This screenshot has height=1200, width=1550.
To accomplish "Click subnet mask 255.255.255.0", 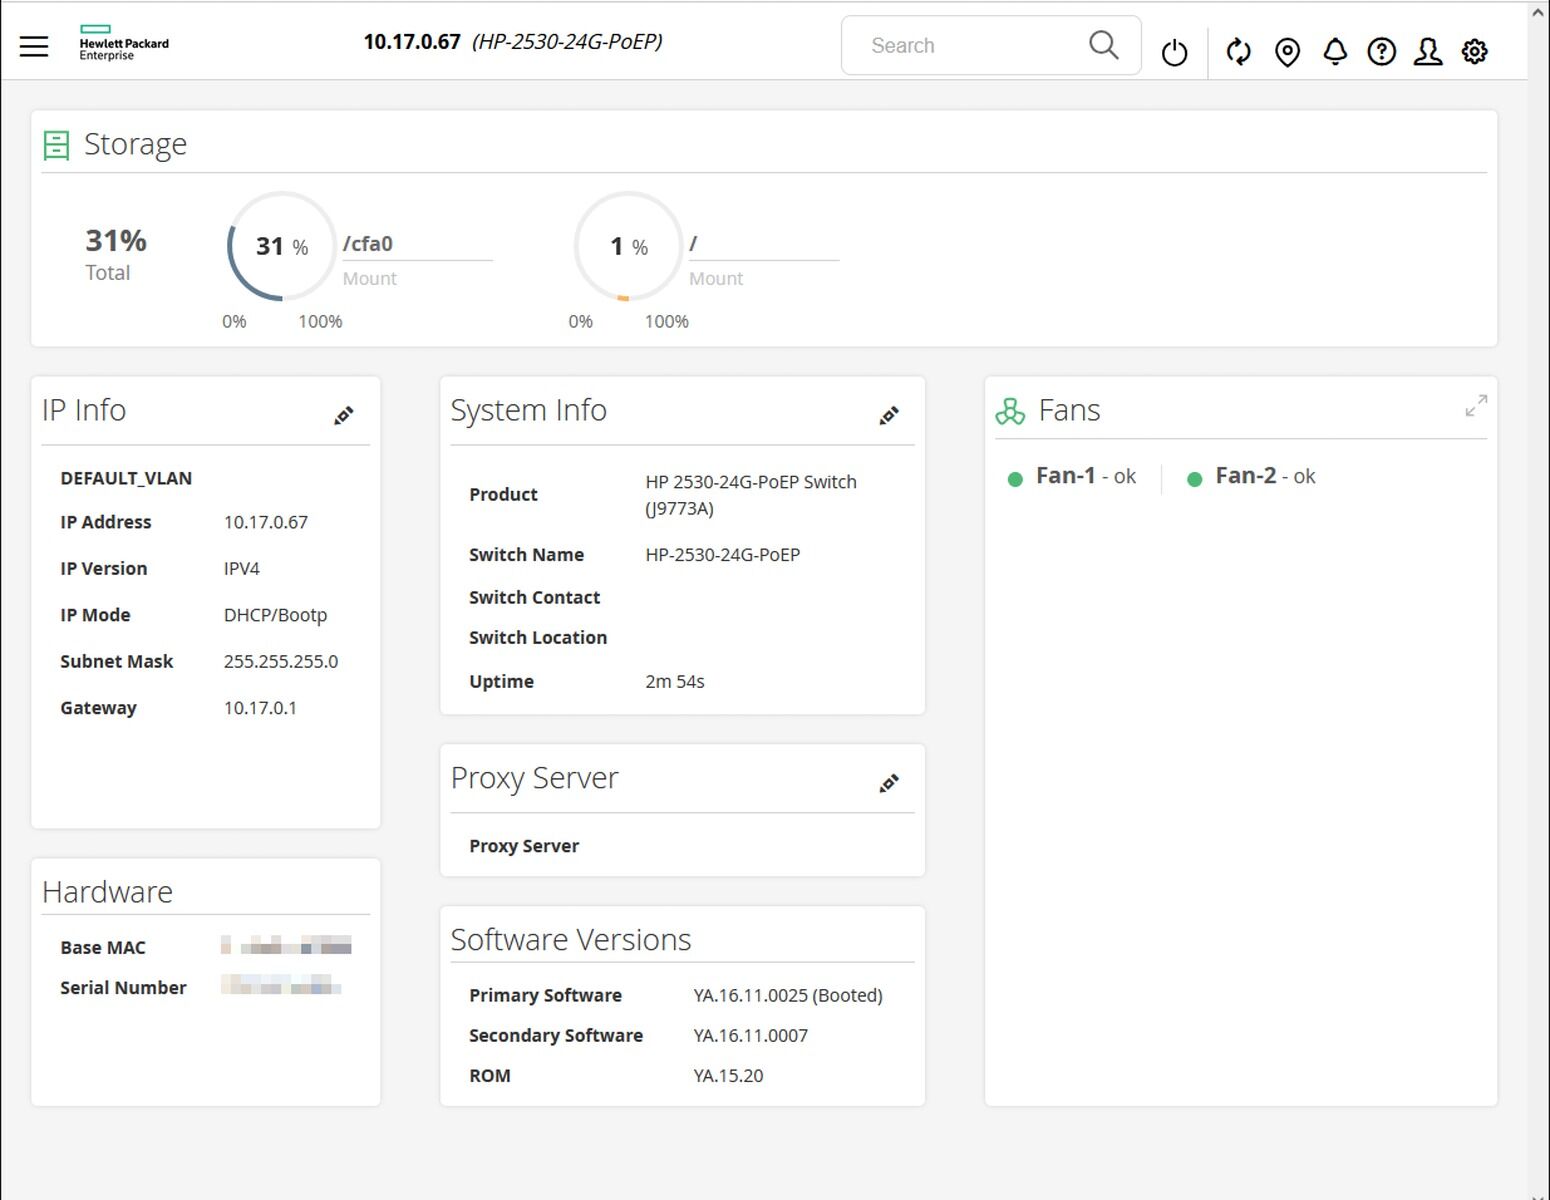I will (x=281, y=661).
